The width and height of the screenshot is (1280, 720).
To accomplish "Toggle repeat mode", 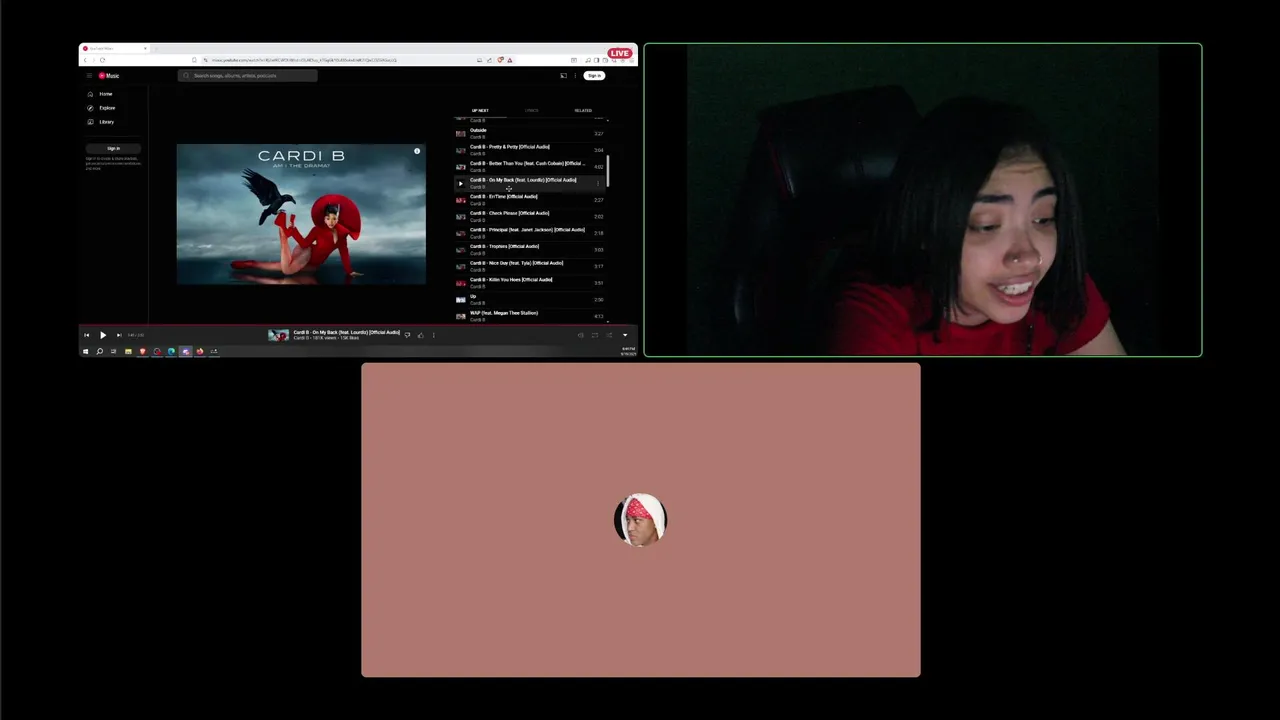I will click(595, 335).
